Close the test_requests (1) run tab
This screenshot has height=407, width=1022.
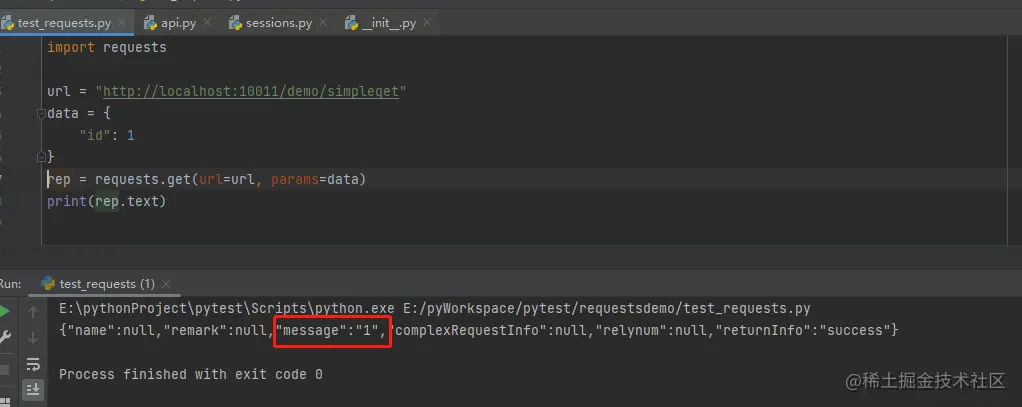pos(166,284)
